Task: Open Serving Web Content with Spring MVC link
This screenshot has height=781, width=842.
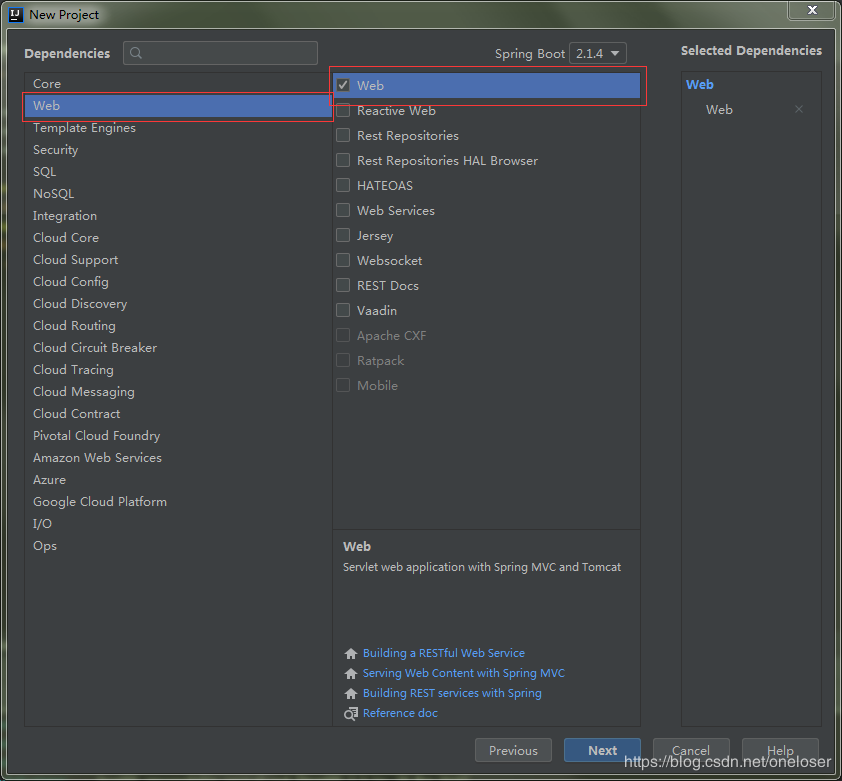Action: click(464, 673)
